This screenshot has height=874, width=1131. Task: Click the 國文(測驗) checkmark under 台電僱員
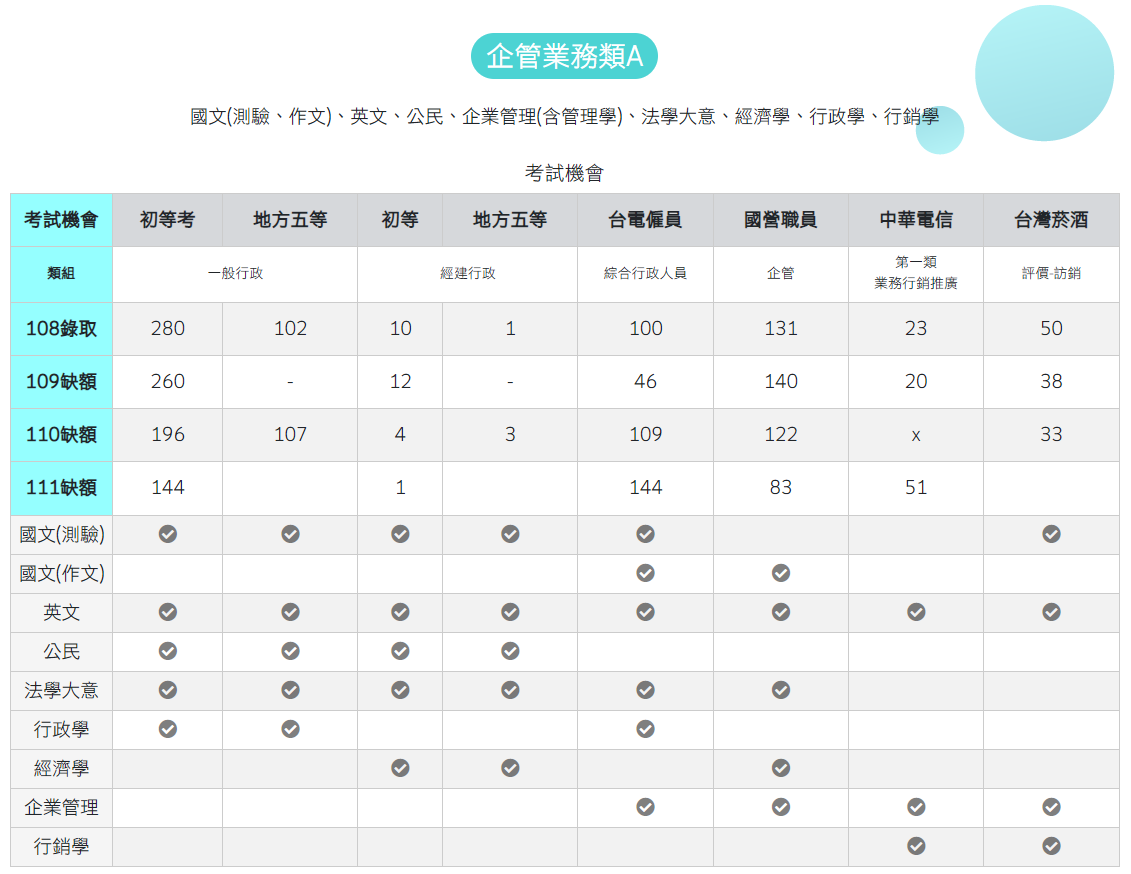tap(646, 534)
